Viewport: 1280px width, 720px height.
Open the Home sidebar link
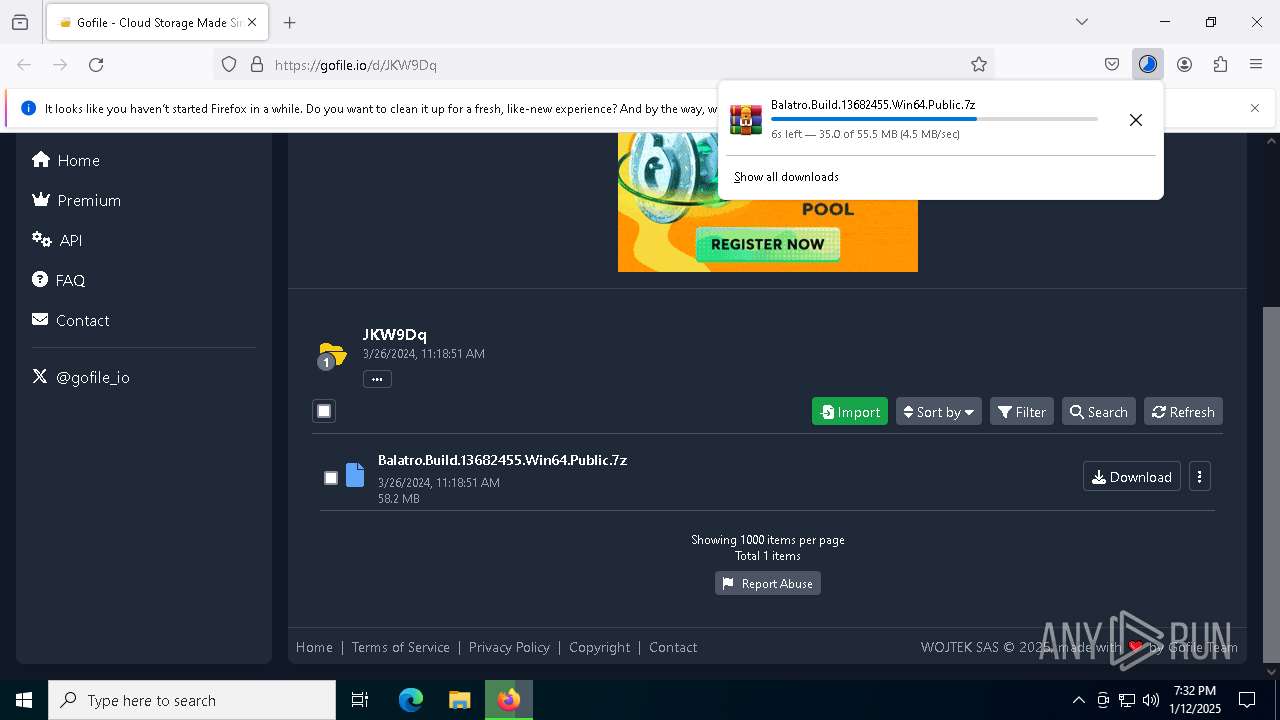[66, 160]
